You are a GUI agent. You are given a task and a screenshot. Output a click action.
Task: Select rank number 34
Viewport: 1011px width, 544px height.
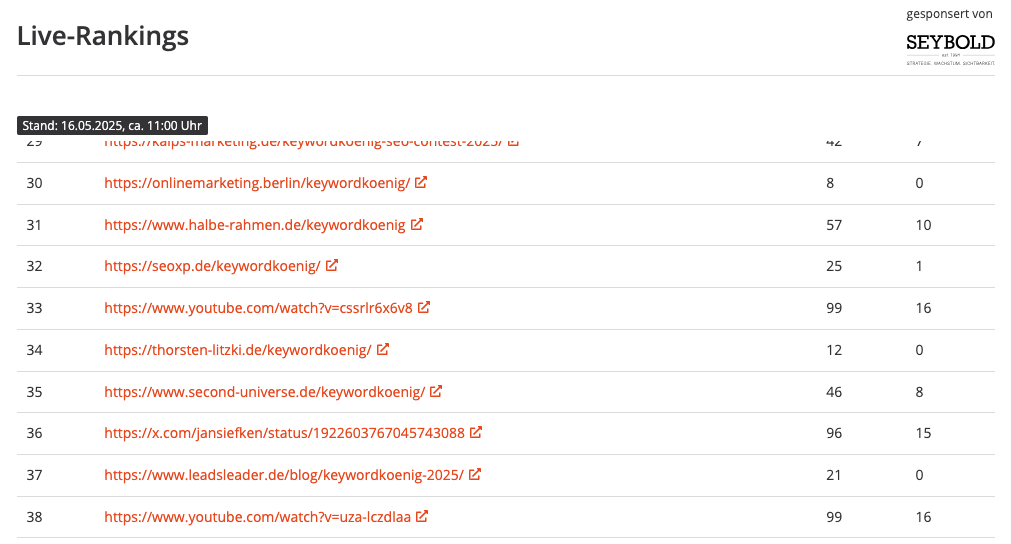tap(34, 350)
